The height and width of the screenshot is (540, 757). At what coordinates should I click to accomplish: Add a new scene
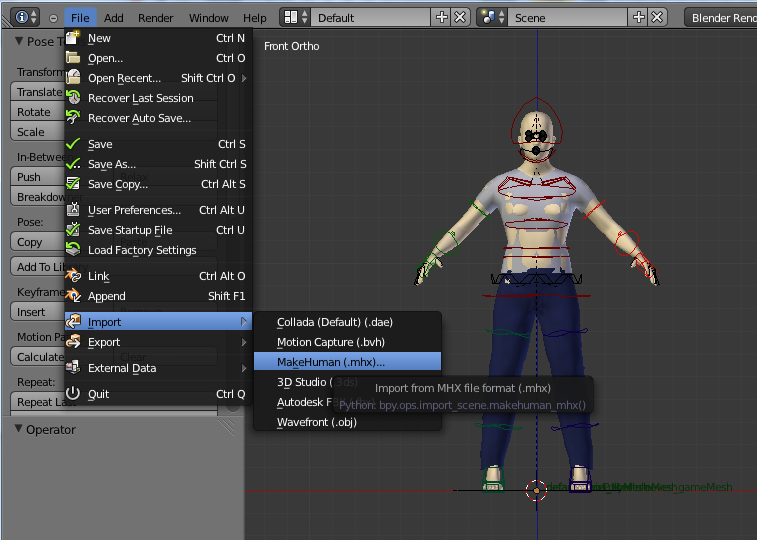[639, 17]
